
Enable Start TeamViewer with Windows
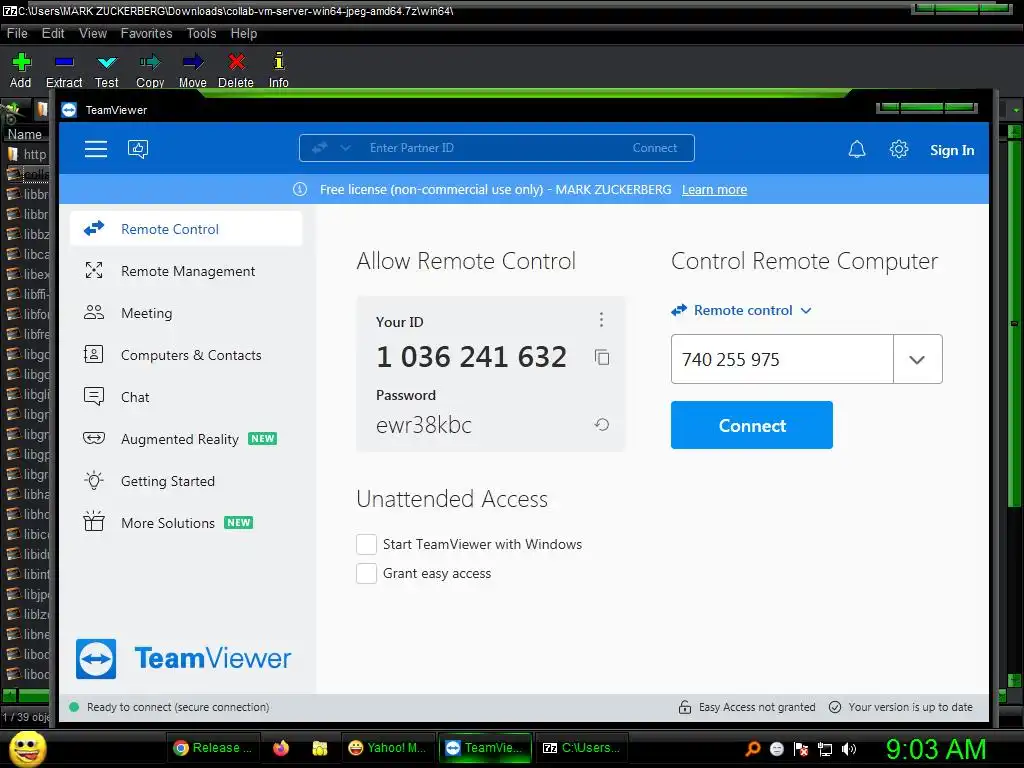point(366,544)
